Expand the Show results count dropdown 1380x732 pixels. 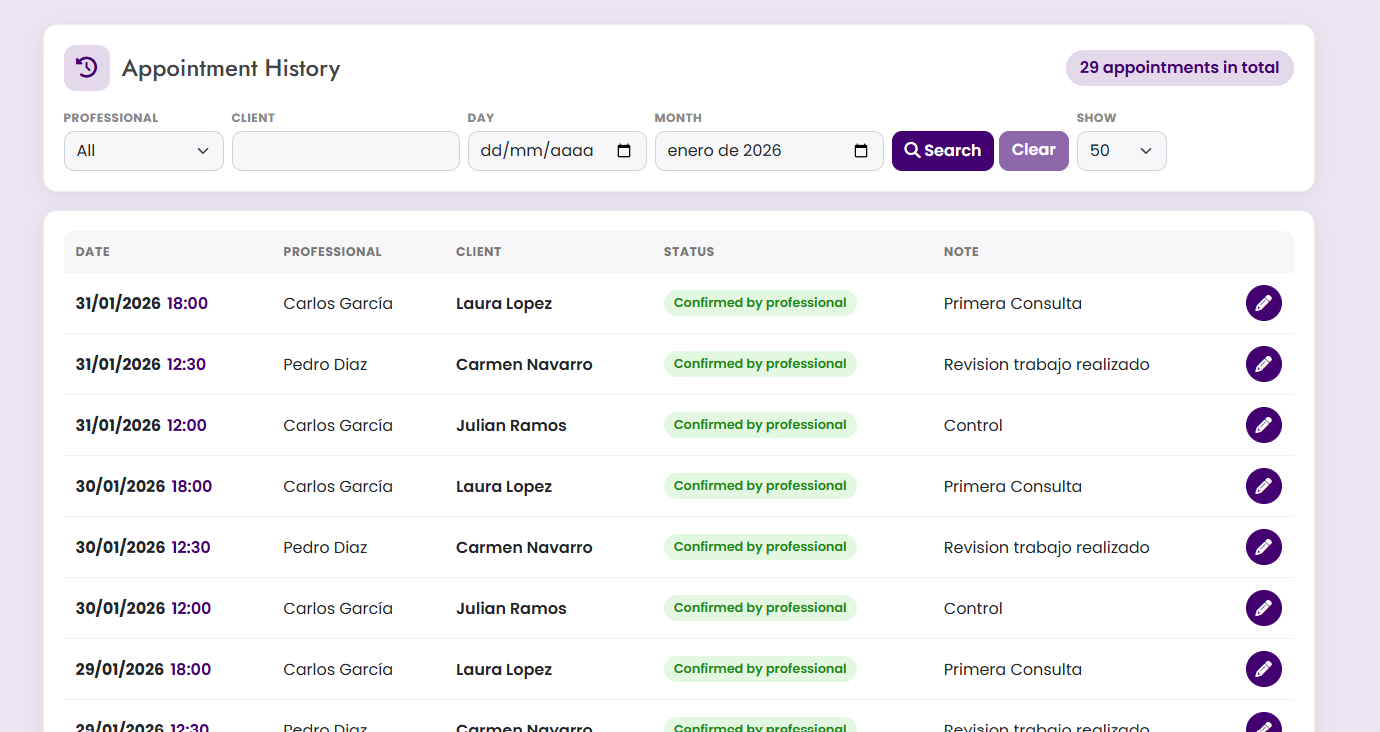click(1121, 151)
